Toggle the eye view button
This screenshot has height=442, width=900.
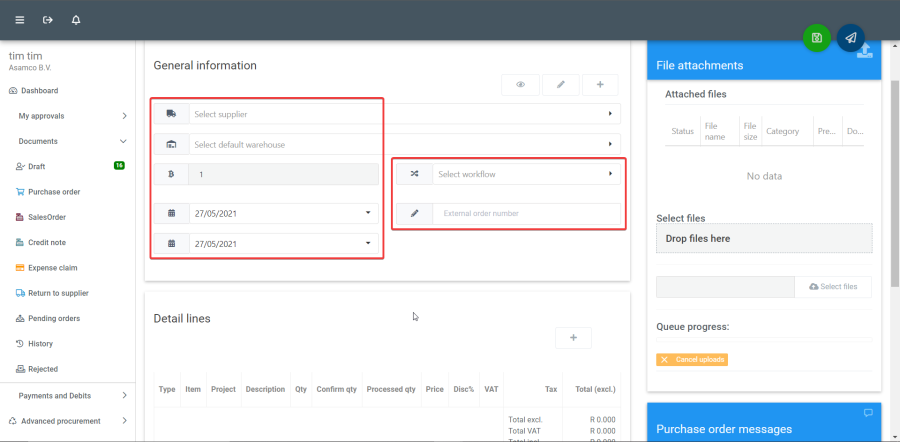(520, 85)
